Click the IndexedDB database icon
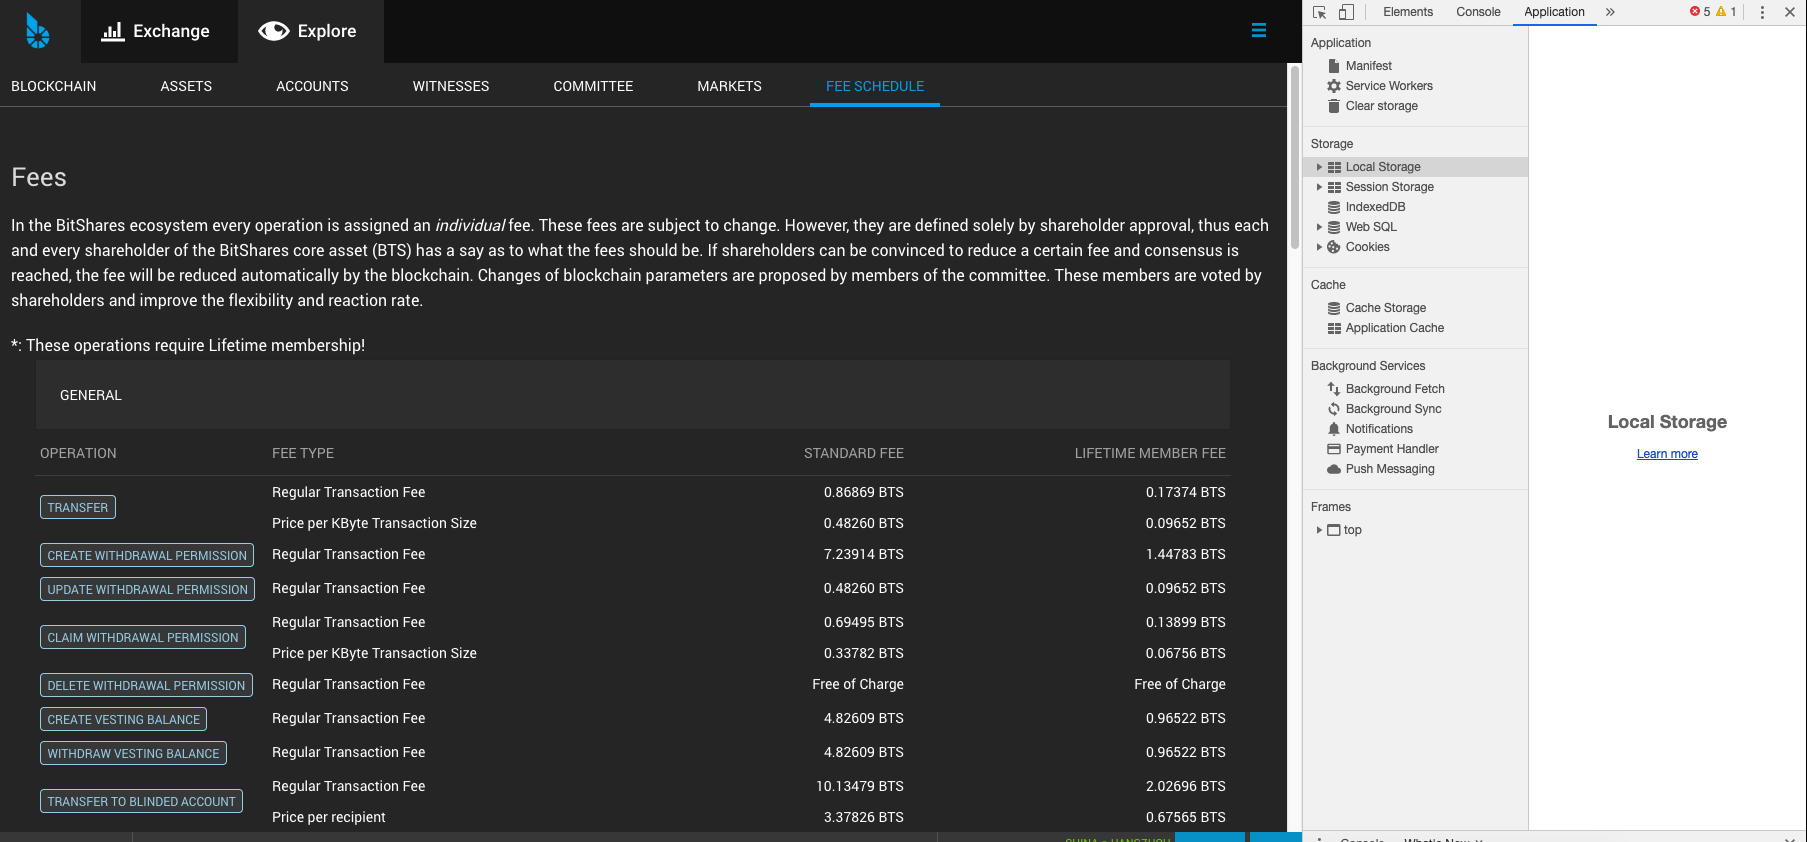Viewport: 1807px width, 842px height. [1334, 207]
